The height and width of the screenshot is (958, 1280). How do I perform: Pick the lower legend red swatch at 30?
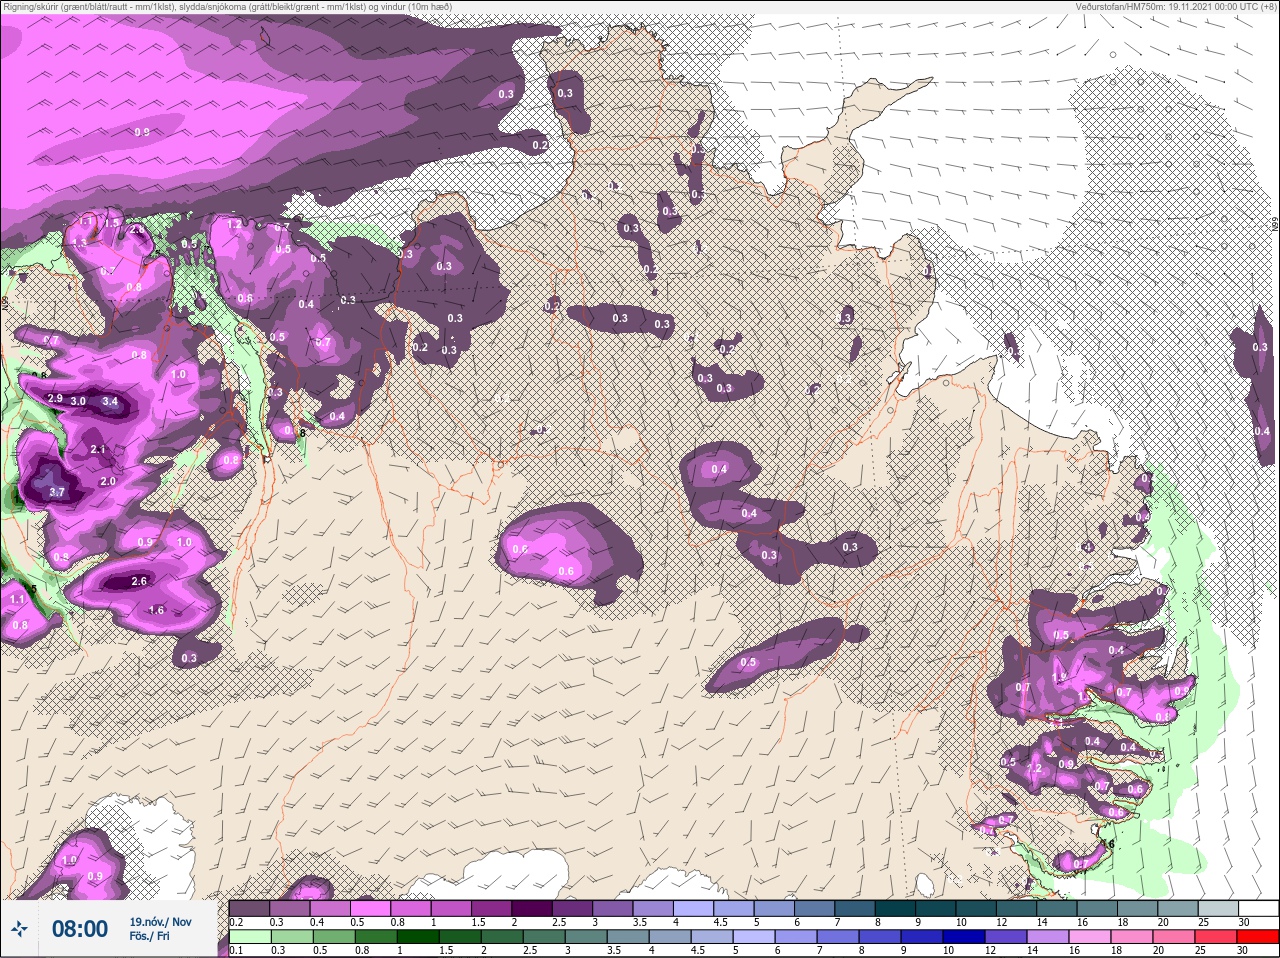(1258, 937)
